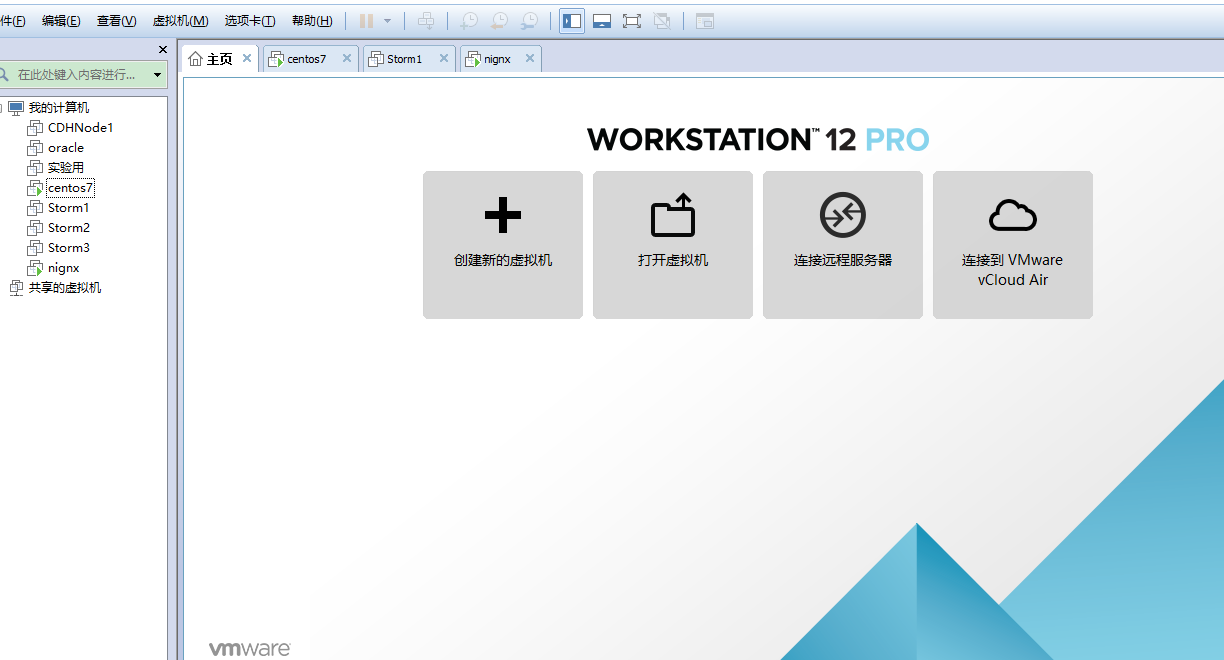
Task: Click the computer icon beside 我的计算机
Action: pyautogui.click(x=16, y=108)
